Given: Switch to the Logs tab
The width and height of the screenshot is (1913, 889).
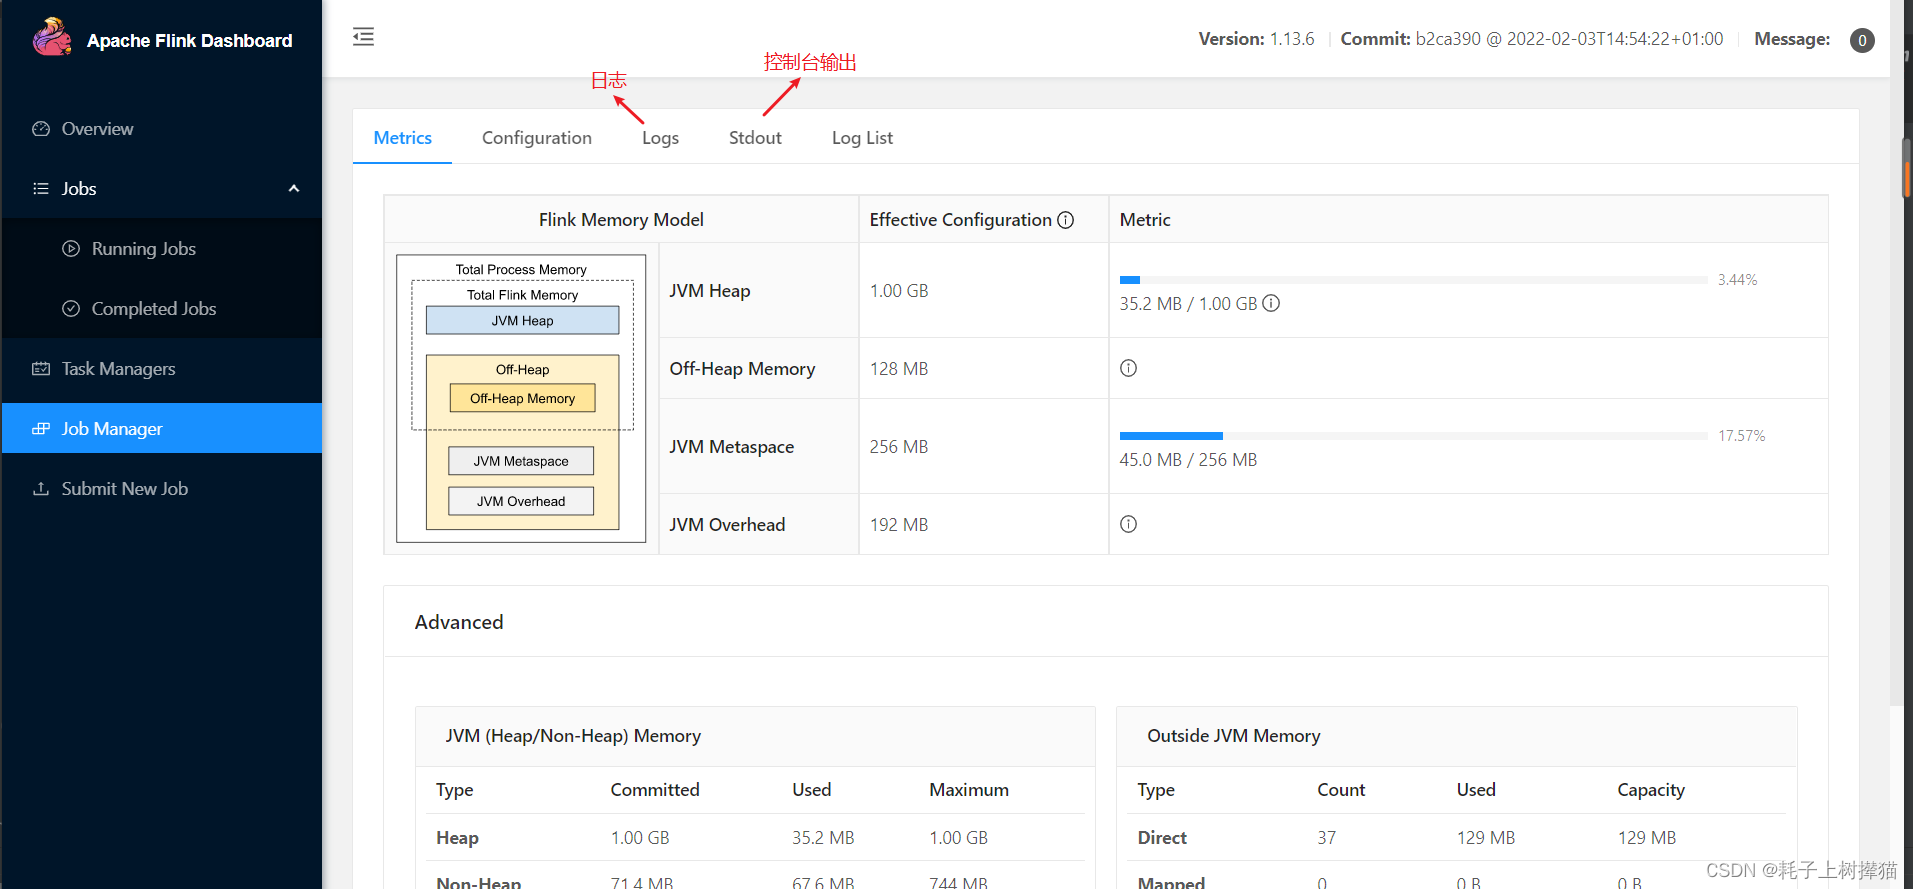Looking at the screenshot, I should coord(660,138).
